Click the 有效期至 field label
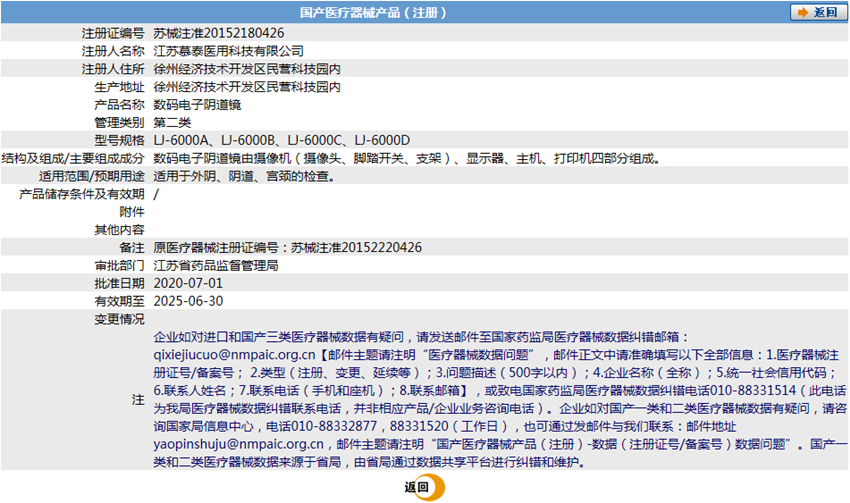This screenshot has height=503, width=850. point(119,301)
